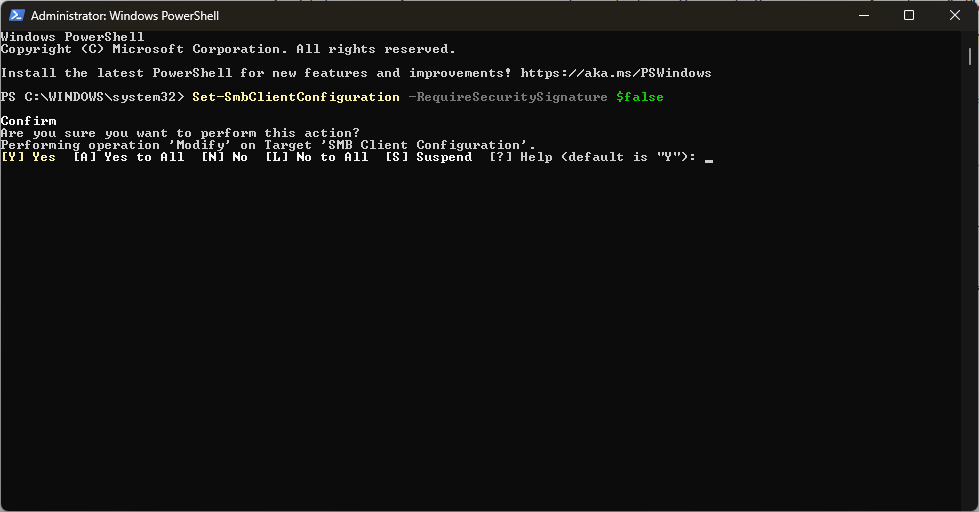Click the [N] No option text
979x512 pixels.
tap(224, 157)
